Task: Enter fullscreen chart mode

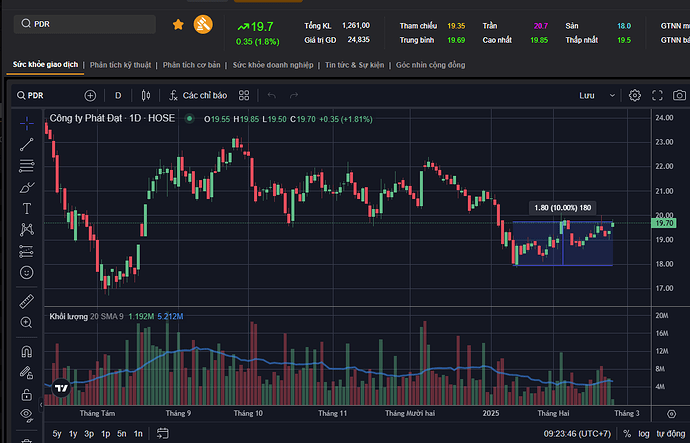Action: tap(657, 96)
